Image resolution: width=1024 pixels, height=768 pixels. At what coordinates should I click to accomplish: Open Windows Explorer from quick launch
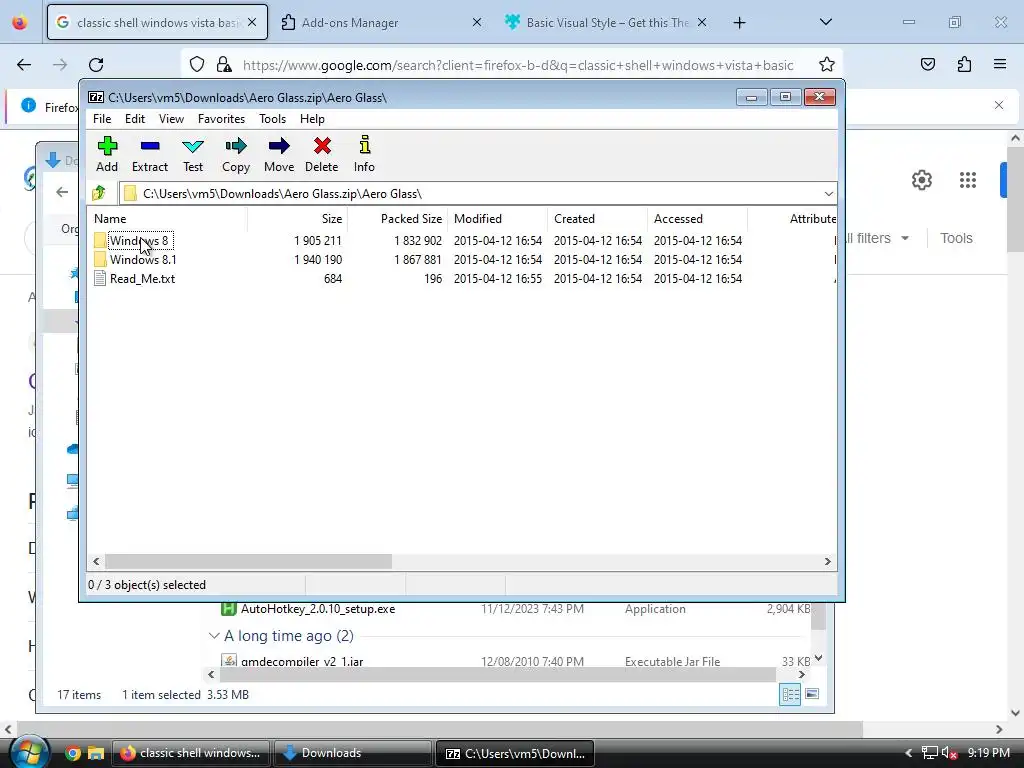click(96, 753)
